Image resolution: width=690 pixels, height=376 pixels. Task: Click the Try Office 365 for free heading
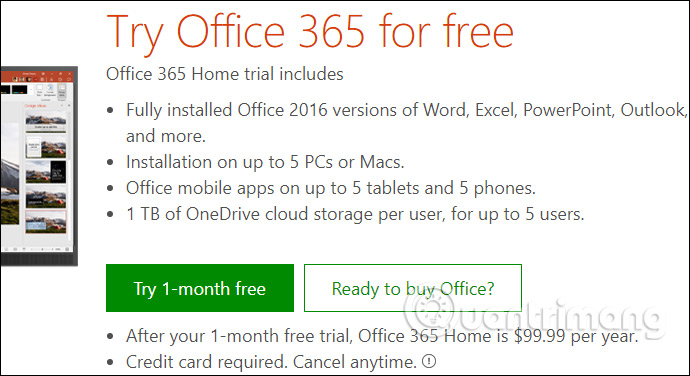pyautogui.click(x=310, y=32)
